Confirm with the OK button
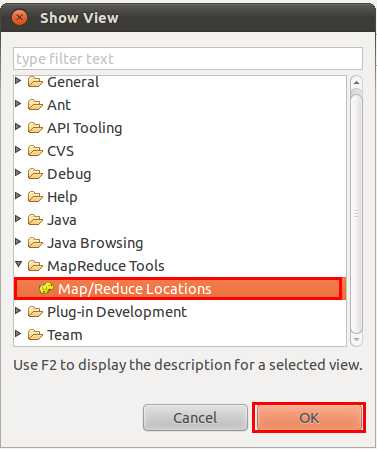Image resolution: width=377 pixels, height=449 pixels. coord(309,418)
